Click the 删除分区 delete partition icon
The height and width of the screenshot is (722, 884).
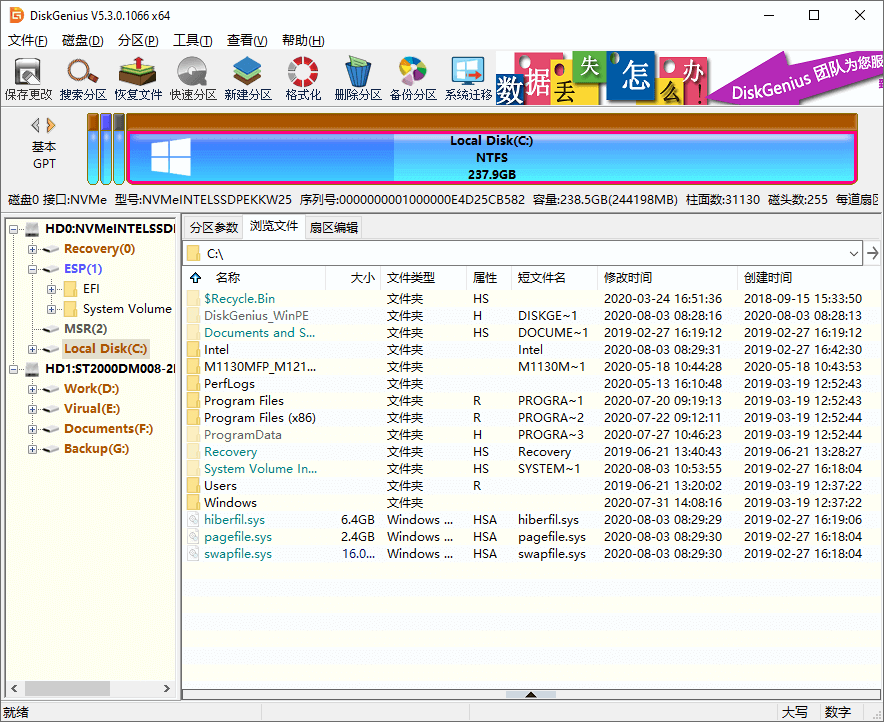tap(356, 77)
